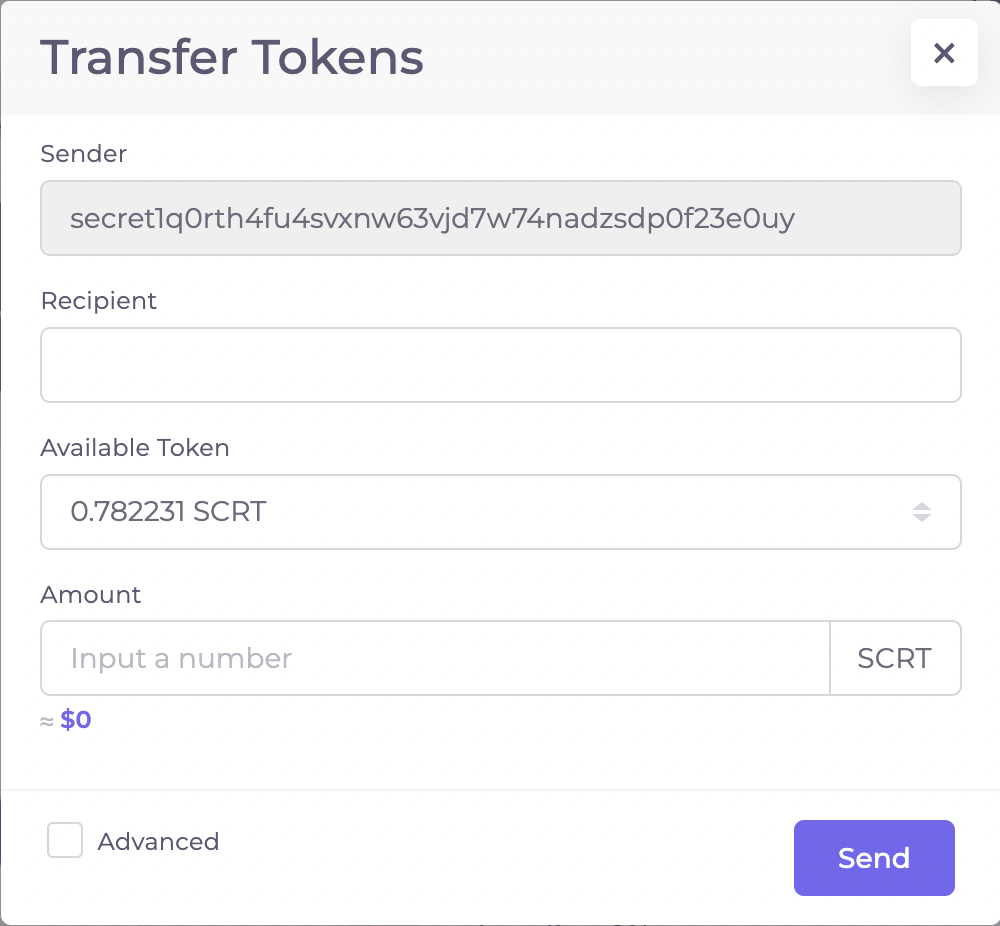Click the up-down arrows in token selector

(x=921, y=512)
